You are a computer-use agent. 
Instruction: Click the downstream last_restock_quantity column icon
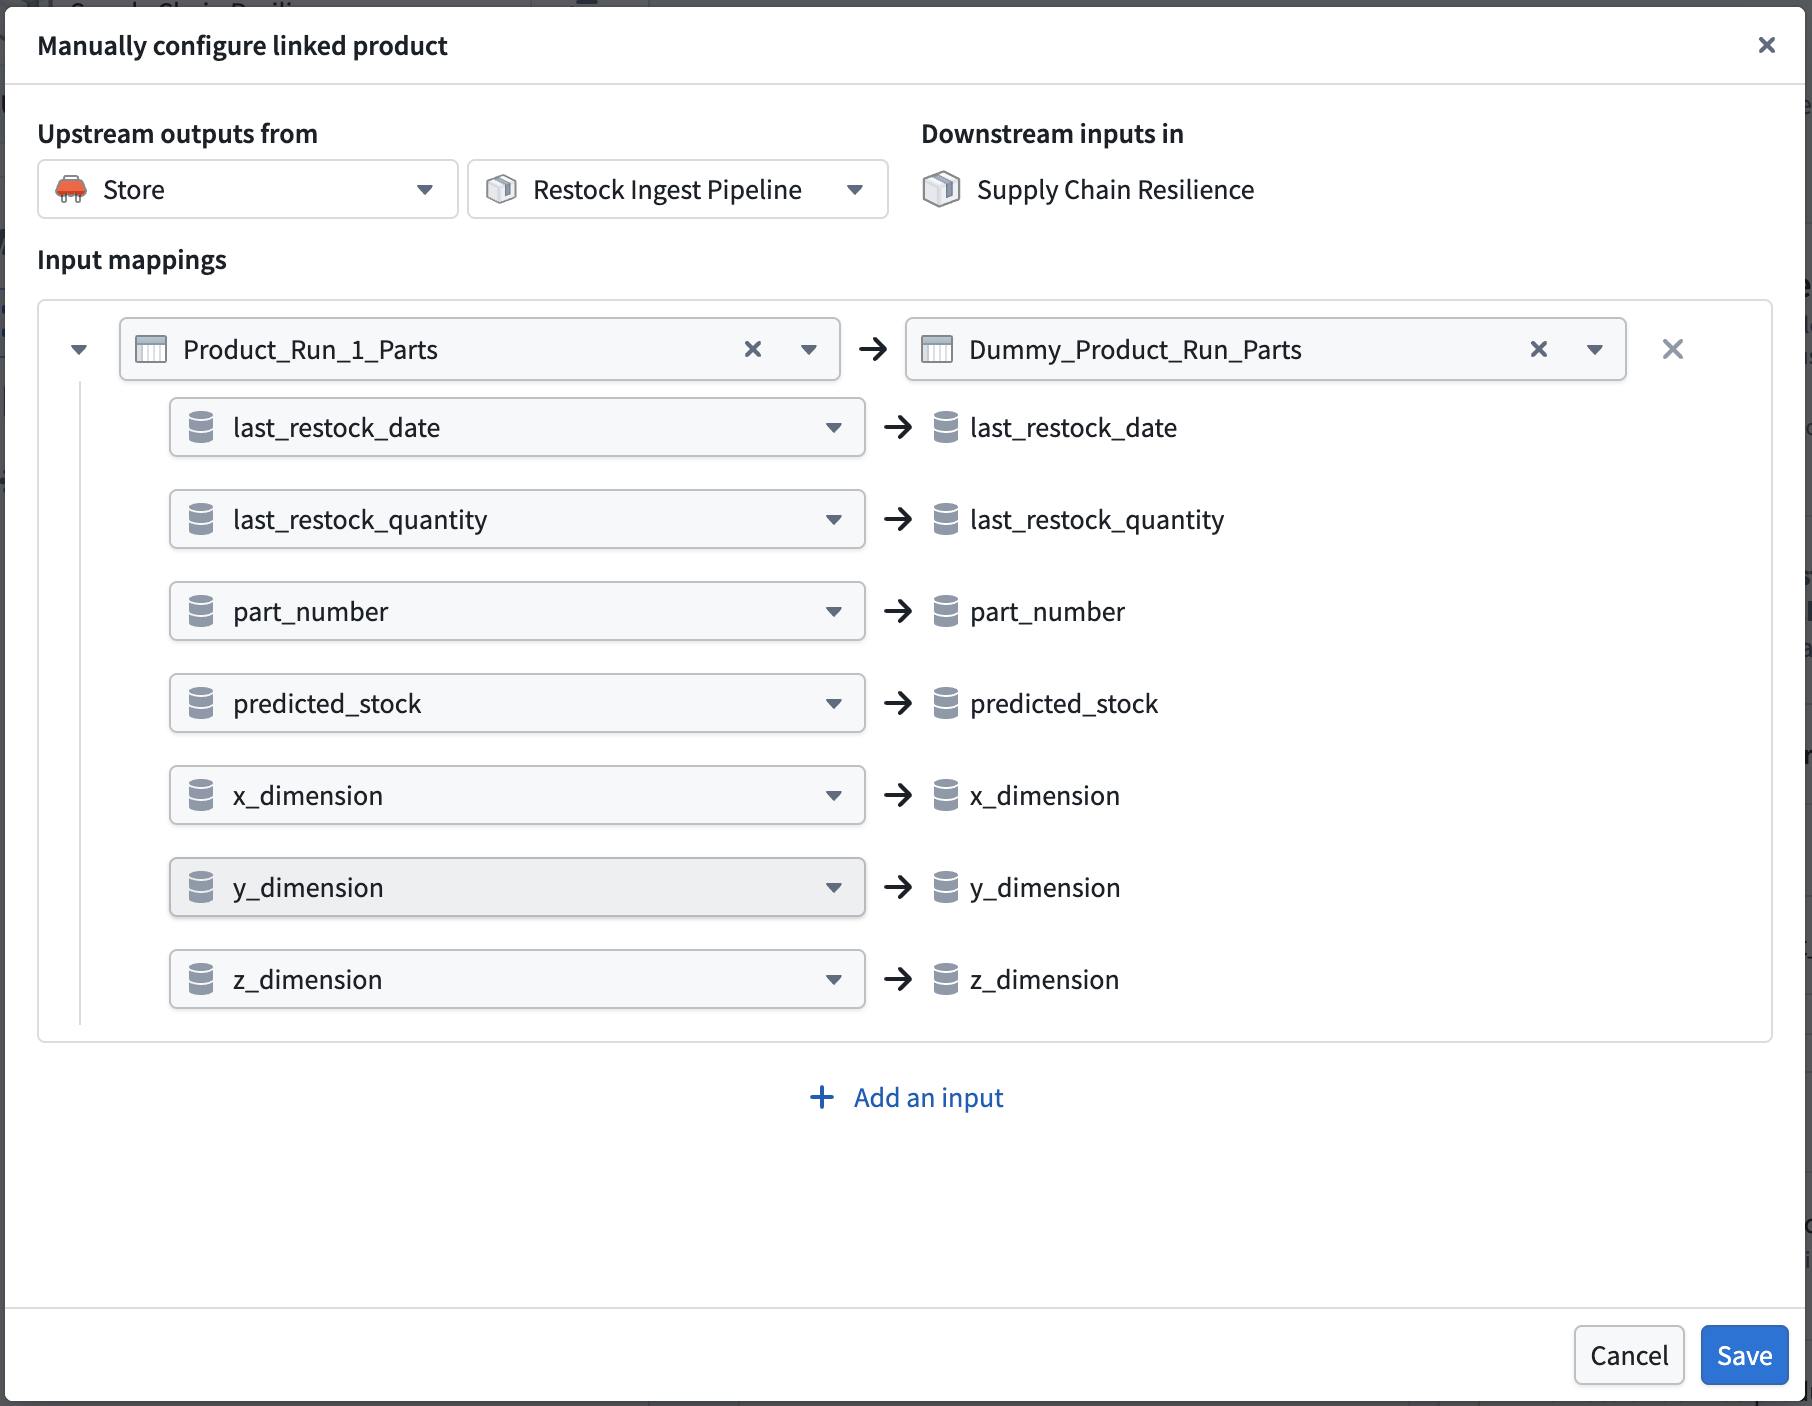[x=946, y=519]
